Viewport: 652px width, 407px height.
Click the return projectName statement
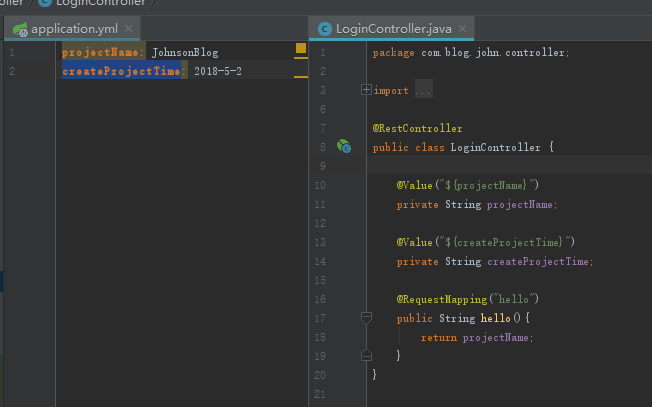coord(477,337)
